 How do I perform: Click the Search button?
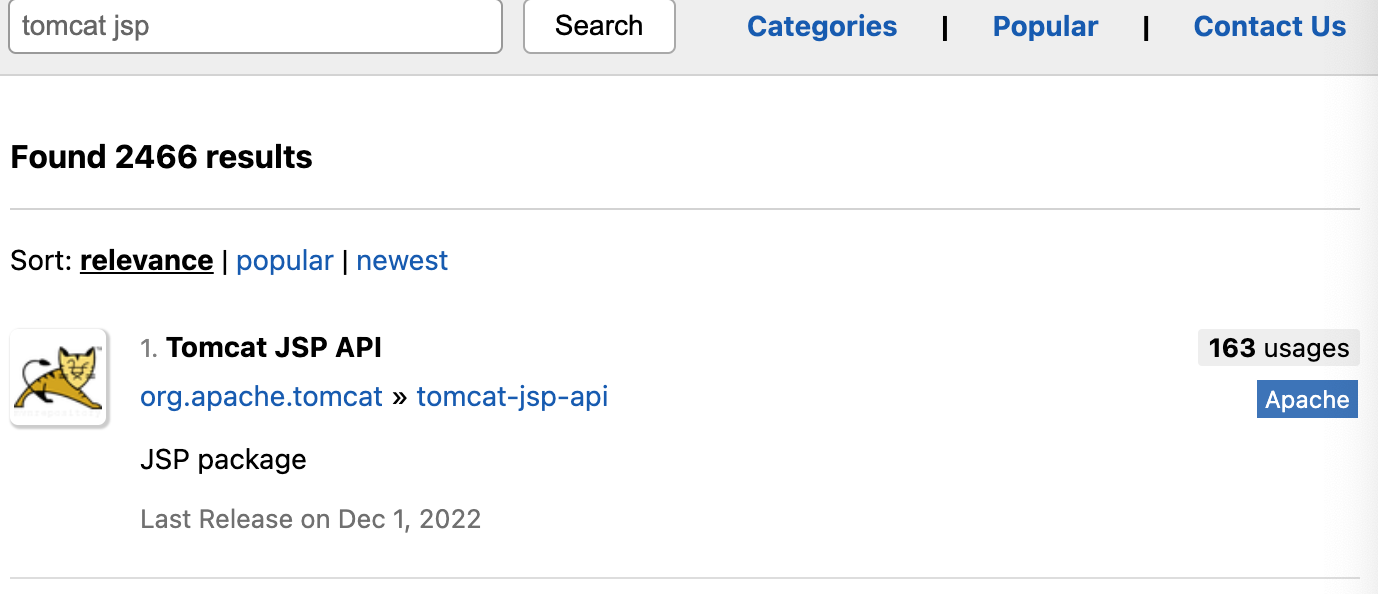point(599,25)
